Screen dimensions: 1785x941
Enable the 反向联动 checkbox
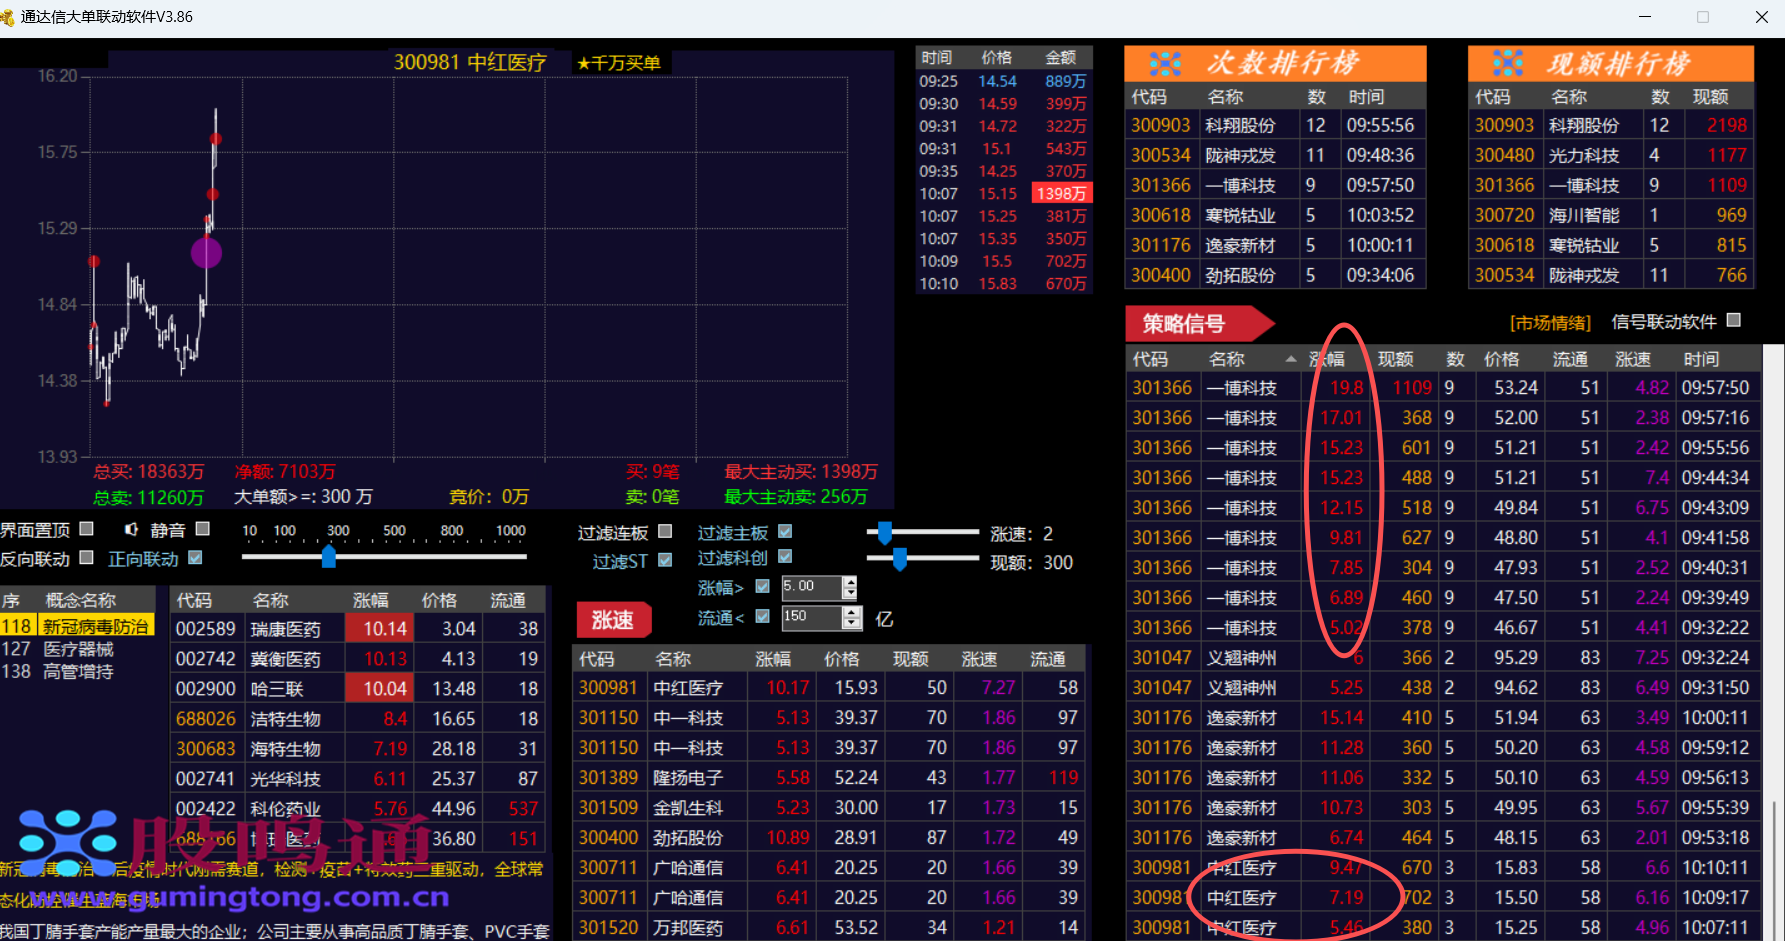pos(86,557)
